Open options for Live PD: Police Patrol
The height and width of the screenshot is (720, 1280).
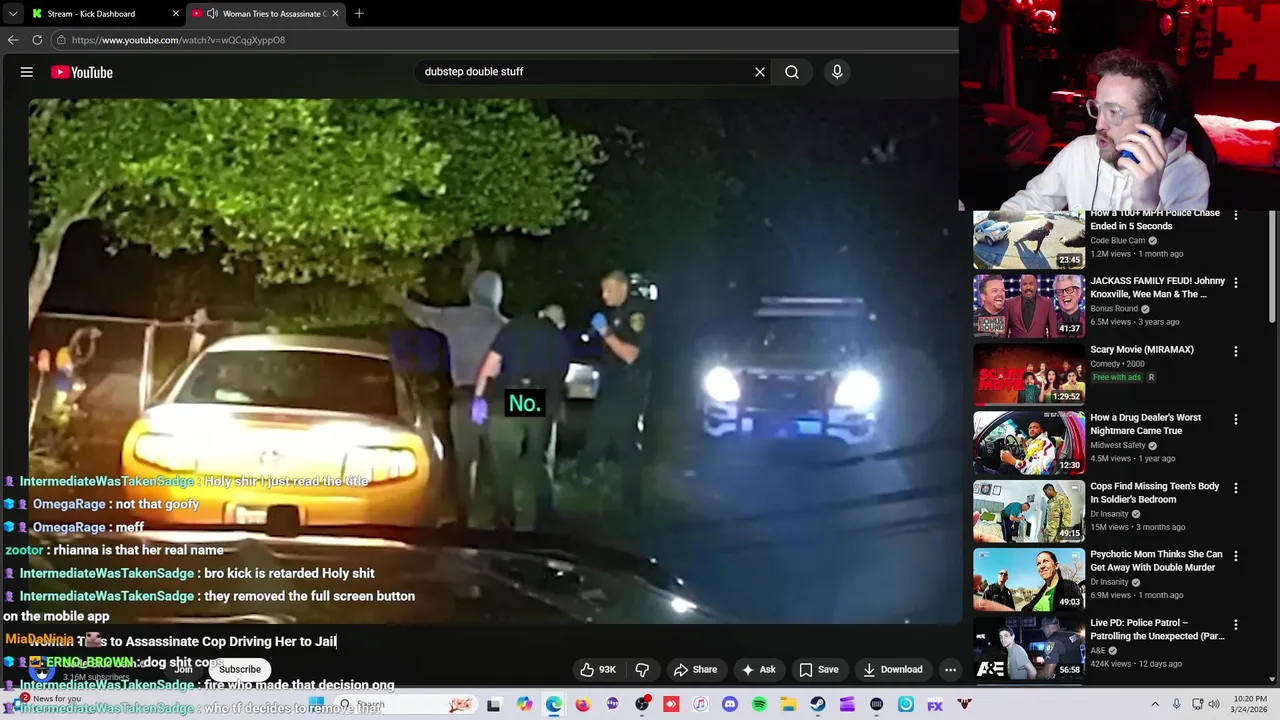pyautogui.click(x=1236, y=625)
